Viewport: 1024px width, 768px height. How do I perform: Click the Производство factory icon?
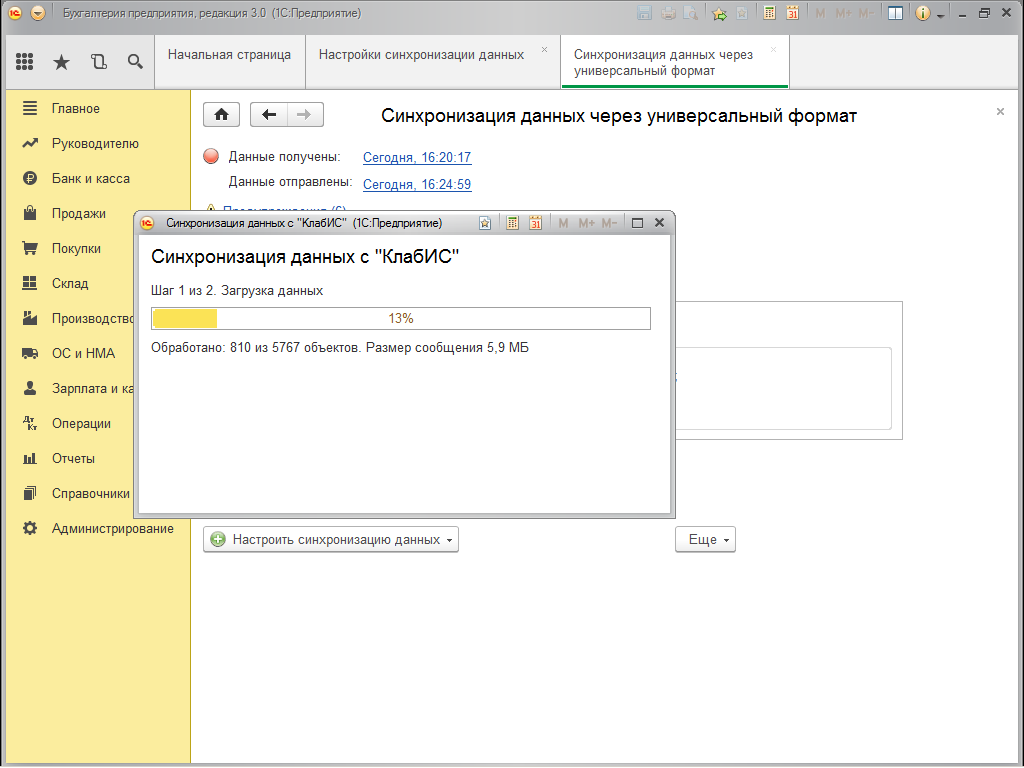(x=30, y=318)
